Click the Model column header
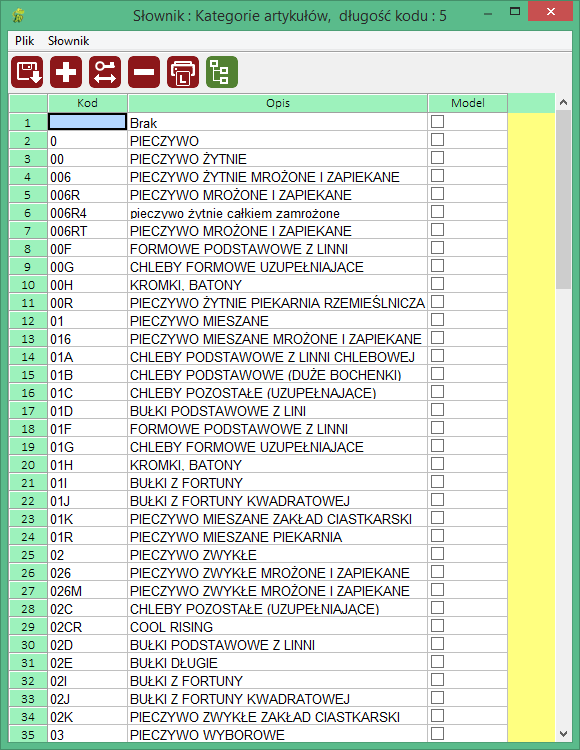The image size is (580, 750). (x=468, y=103)
